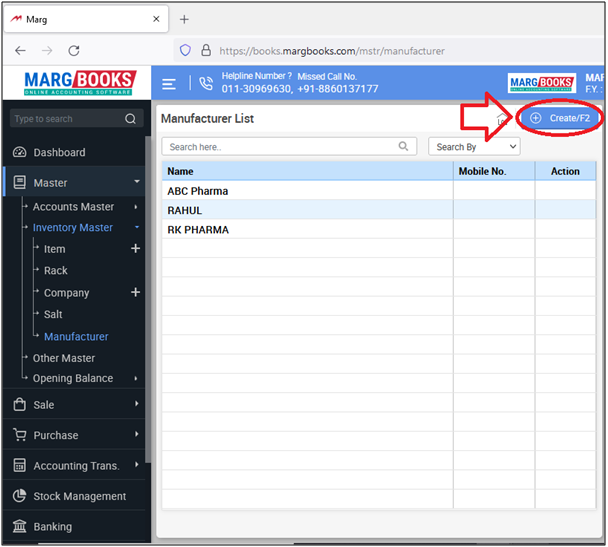The width and height of the screenshot is (608, 547).
Task: Click the magnifier icon in Search here field
Action: [403, 146]
